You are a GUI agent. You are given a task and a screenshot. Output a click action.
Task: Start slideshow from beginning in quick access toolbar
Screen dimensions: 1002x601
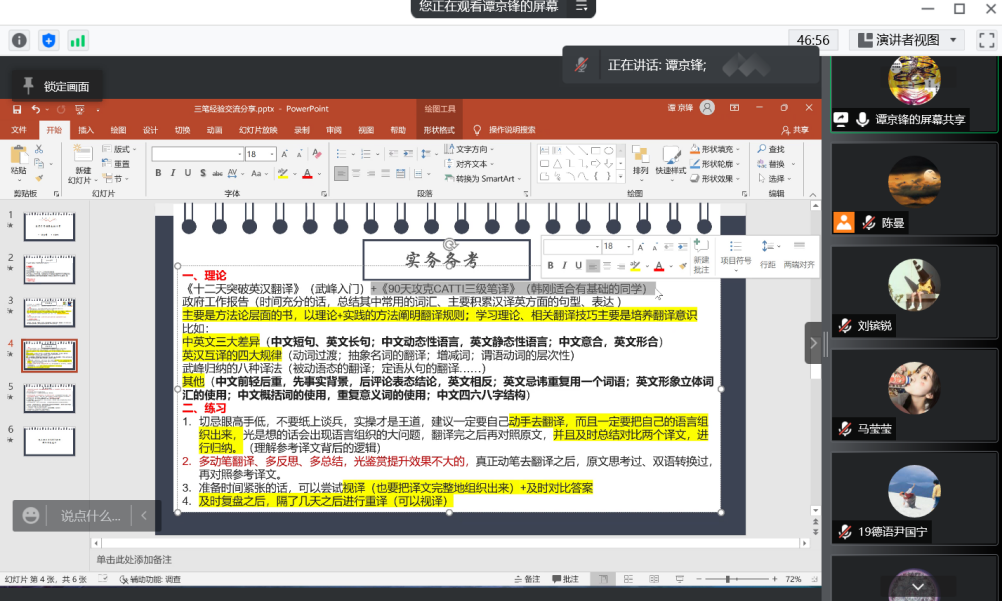click(80, 109)
